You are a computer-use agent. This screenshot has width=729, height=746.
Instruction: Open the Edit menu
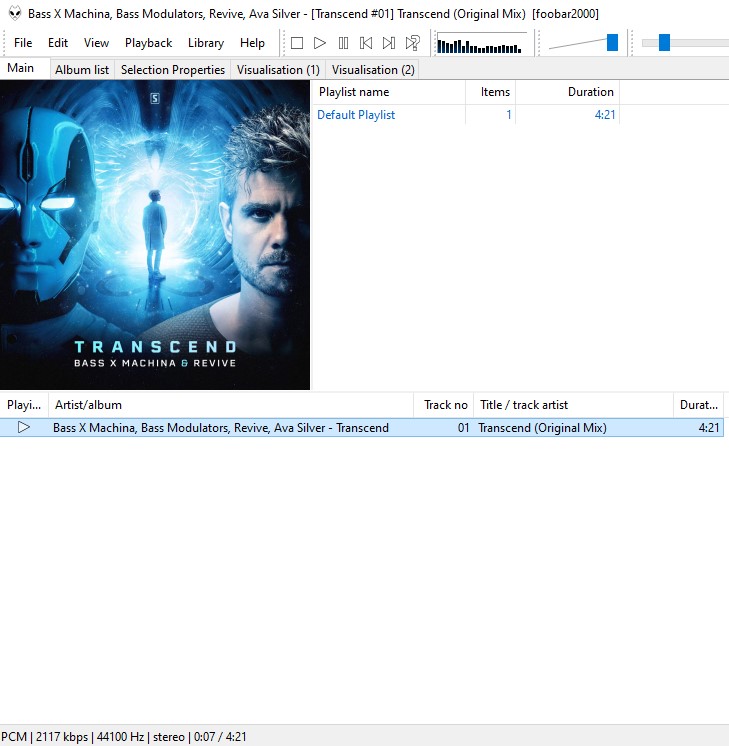click(58, 43)
